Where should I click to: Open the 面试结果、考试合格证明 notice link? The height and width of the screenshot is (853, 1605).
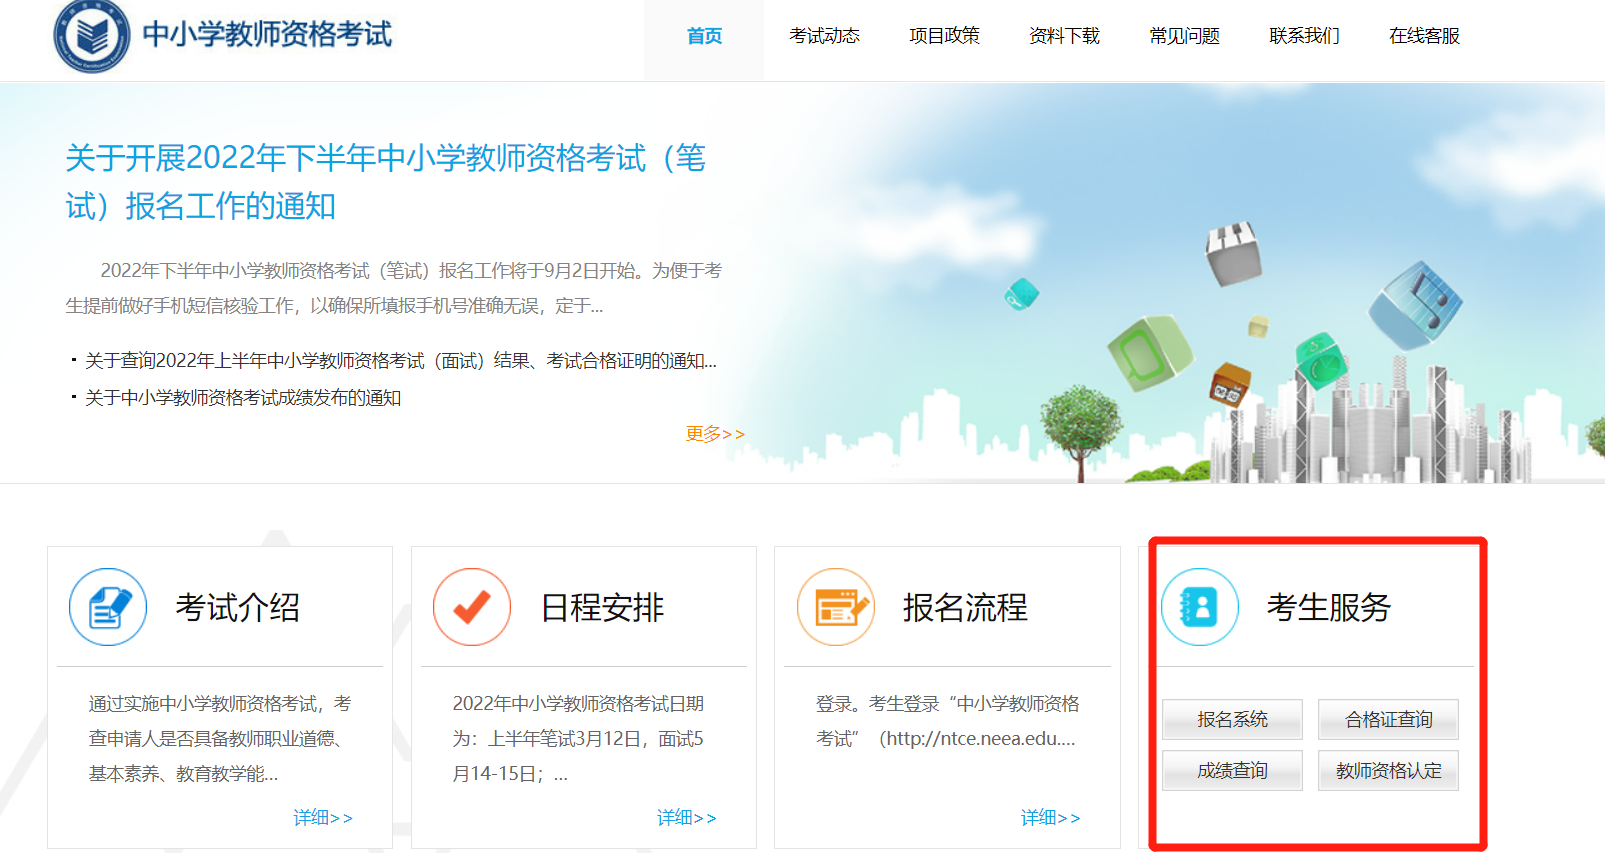[401, 361]
